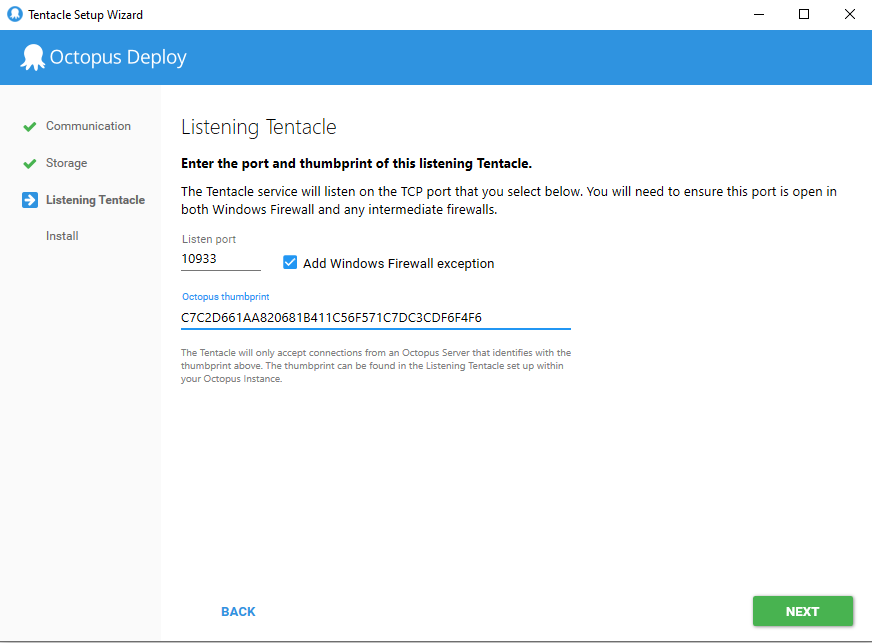Click the "Octopus Deploy" header text
872x643 pixels.
pyautogui.click(x=118, y=58)
